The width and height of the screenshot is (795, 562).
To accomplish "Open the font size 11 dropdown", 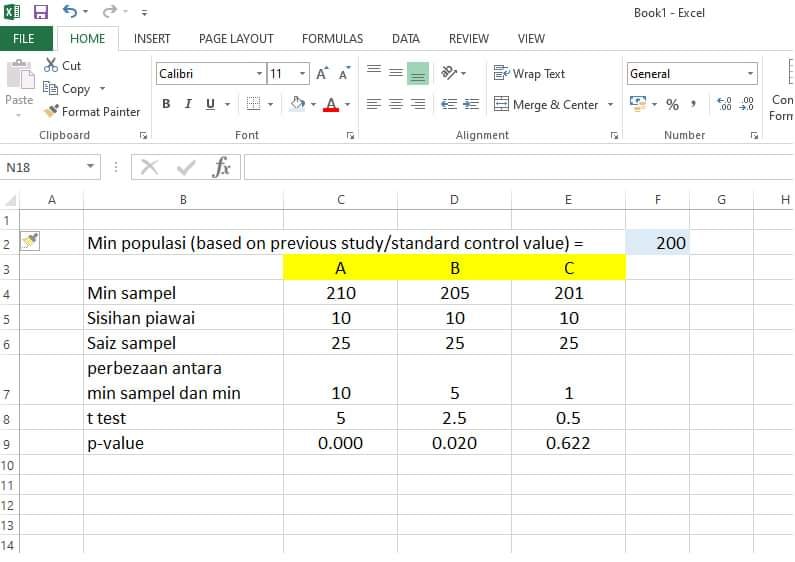I will pos(303,74).
